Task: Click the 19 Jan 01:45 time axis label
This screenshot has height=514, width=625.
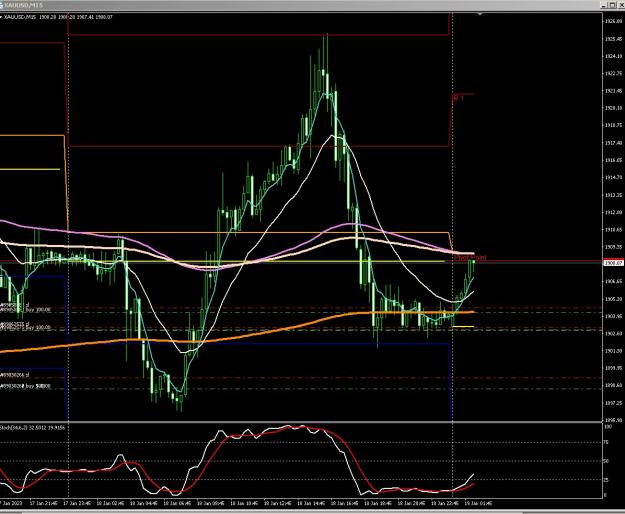Action: [x=478, y=503]
